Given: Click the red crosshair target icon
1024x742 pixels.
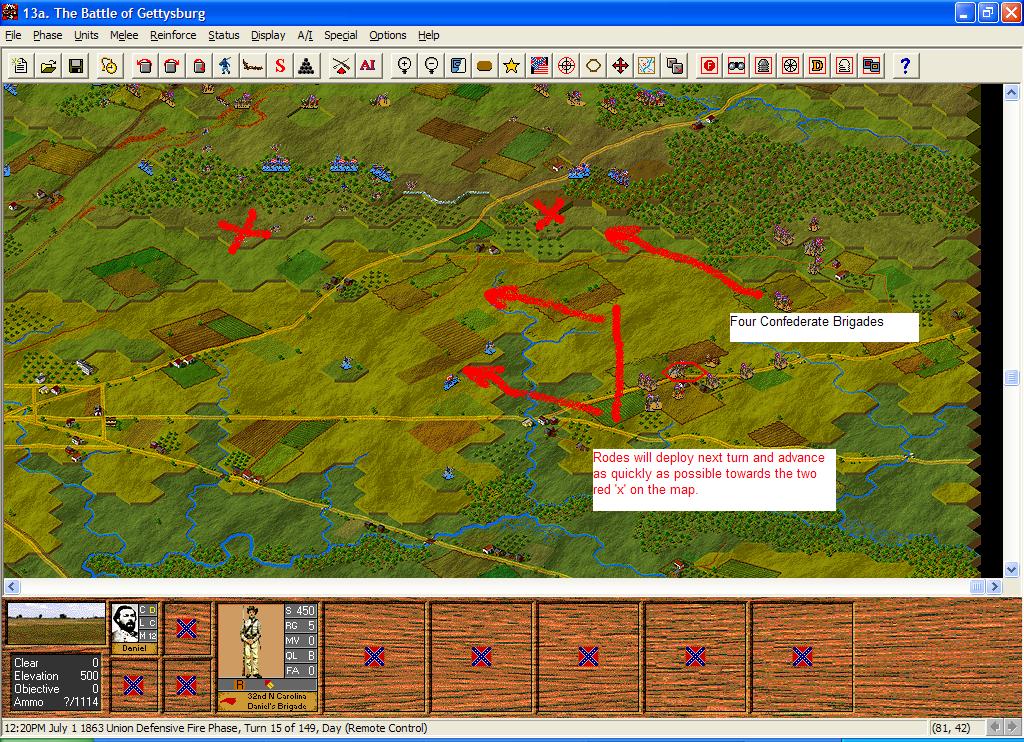Looking at the screenshot, I should click(566, 66).
